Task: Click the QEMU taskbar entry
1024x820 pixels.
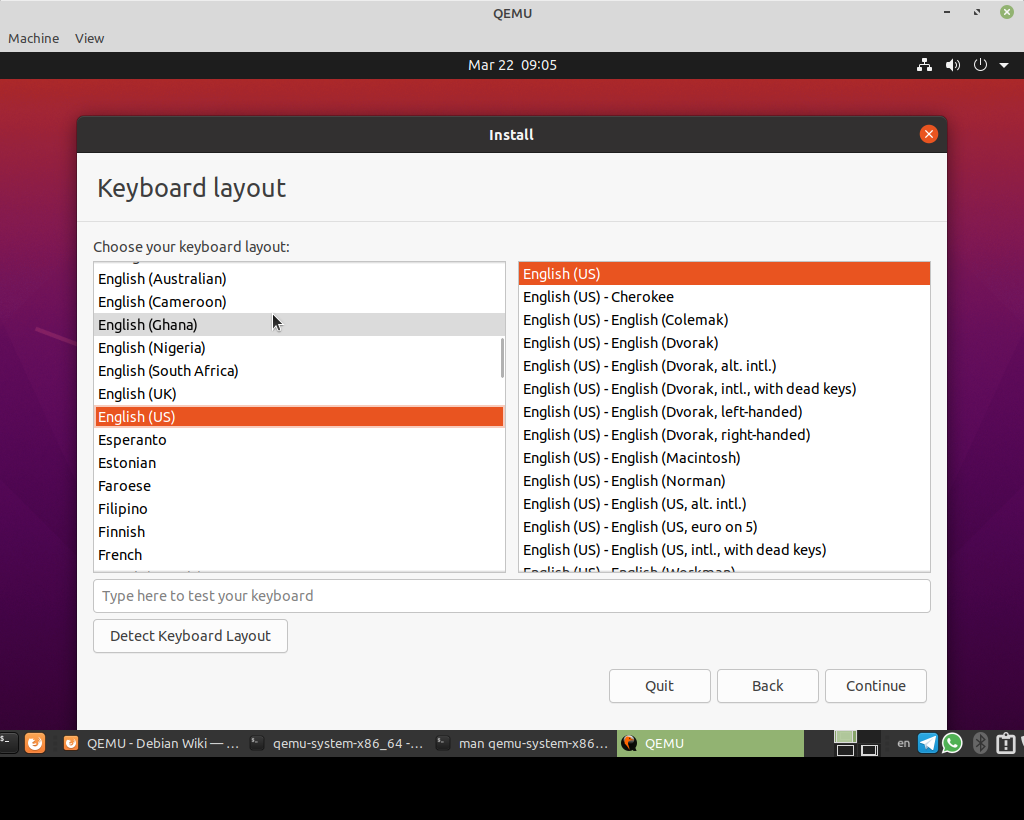Action: (x=711, y=743)
